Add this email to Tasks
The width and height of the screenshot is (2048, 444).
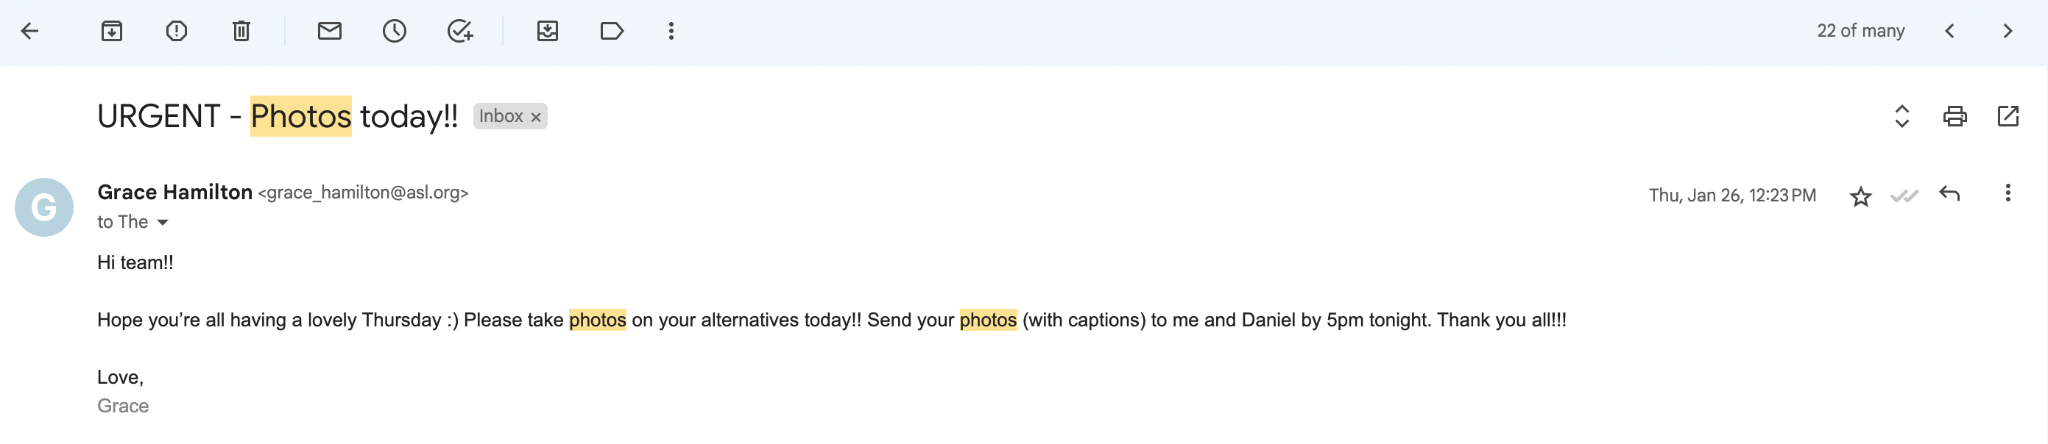tap(459, 31)
